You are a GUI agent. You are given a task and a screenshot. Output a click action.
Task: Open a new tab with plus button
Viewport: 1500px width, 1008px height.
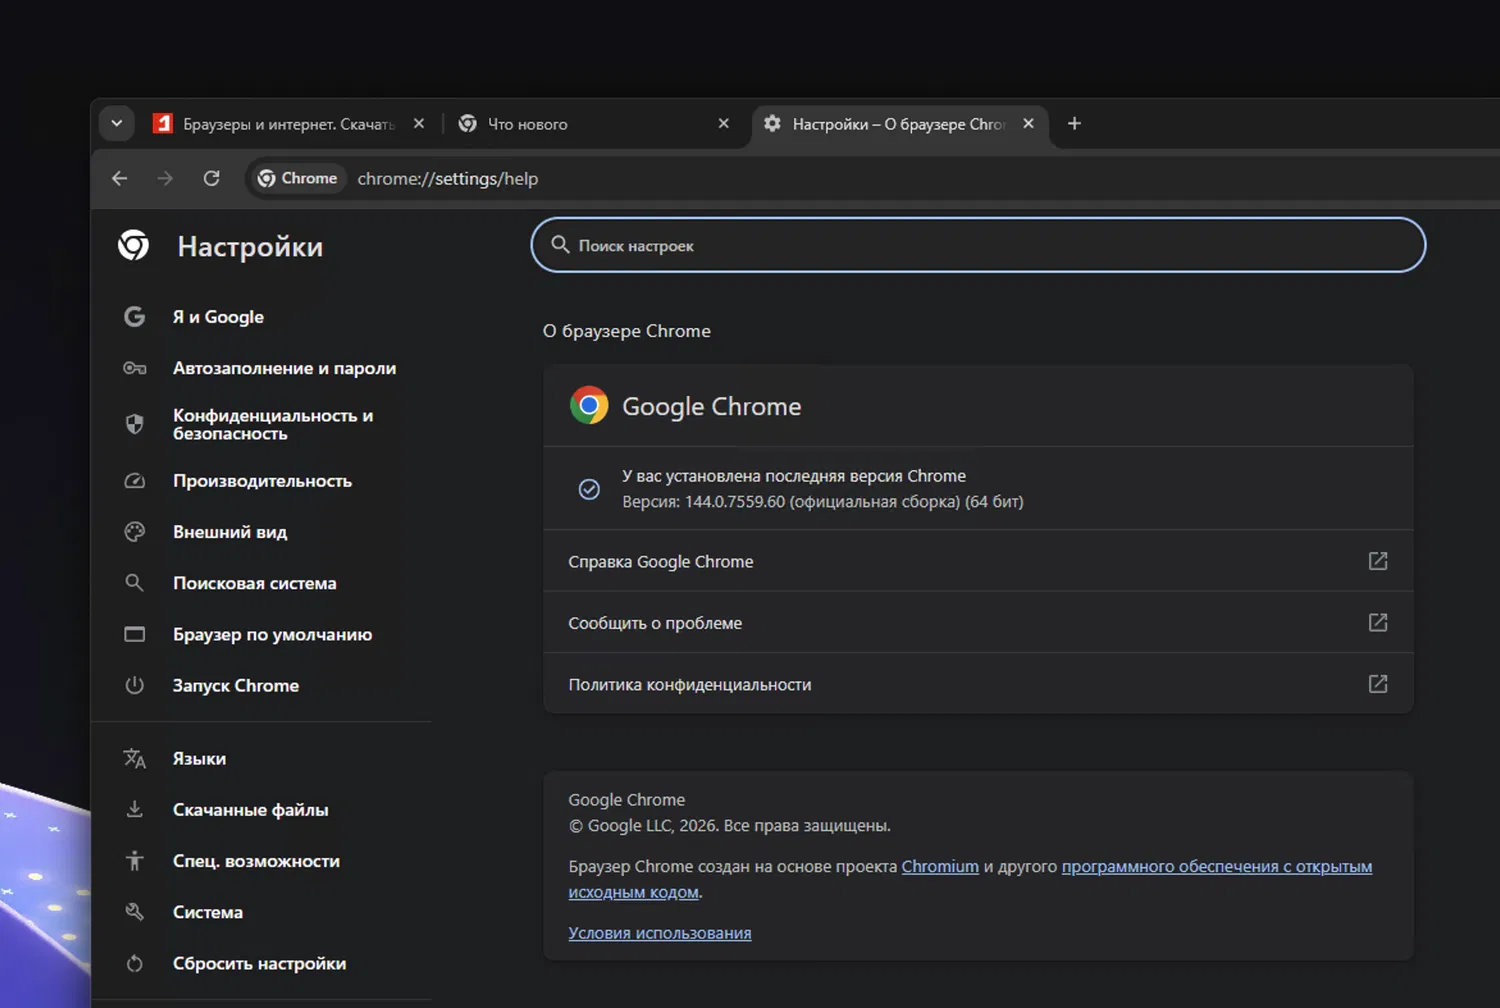[x=1074, y=124]
